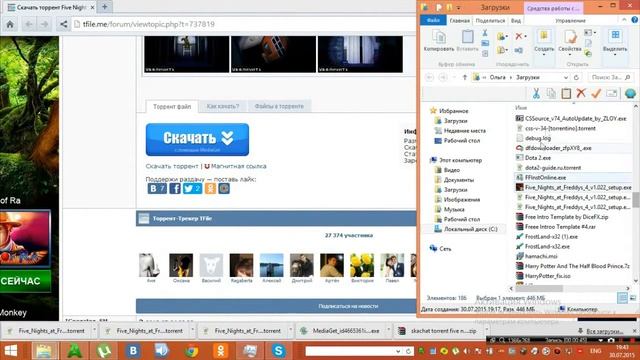This screenshot has width=640, height=360.
Task: Click the Explorer refresh icon
Action: click(576, 77)
